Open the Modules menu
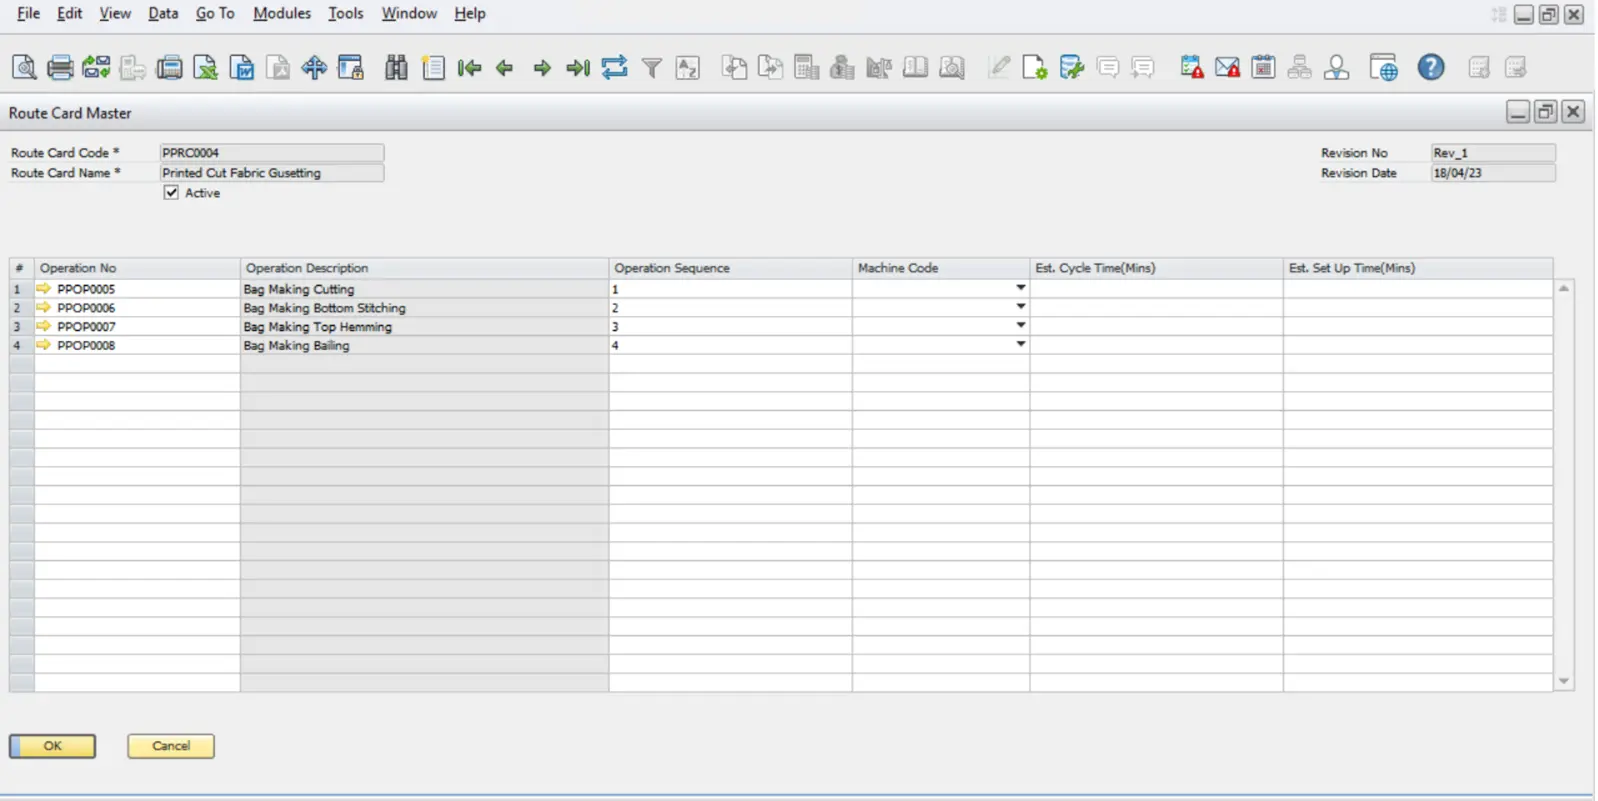 point(281,13)
